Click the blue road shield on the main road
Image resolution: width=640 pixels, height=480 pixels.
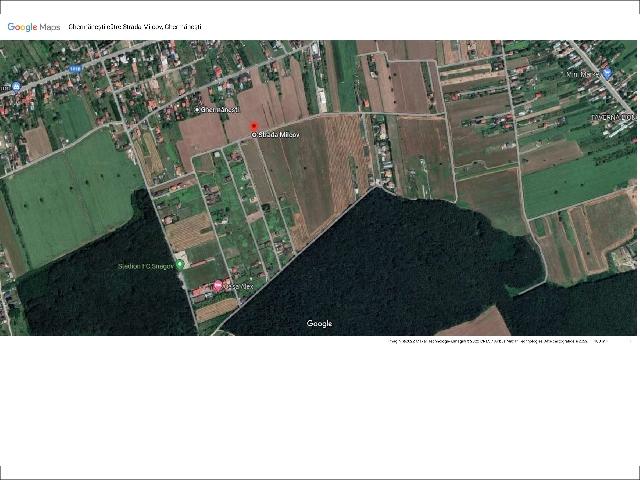75,69
